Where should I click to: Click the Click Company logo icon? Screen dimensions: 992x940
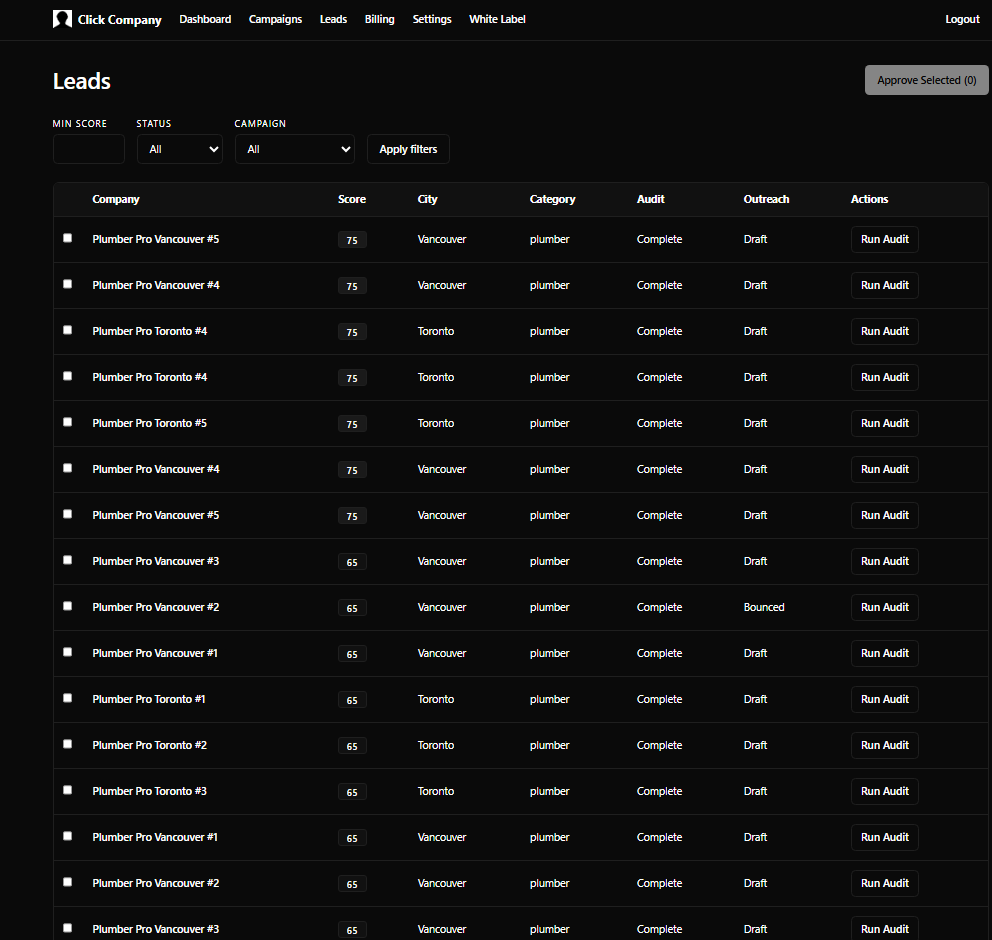[62, 19]
